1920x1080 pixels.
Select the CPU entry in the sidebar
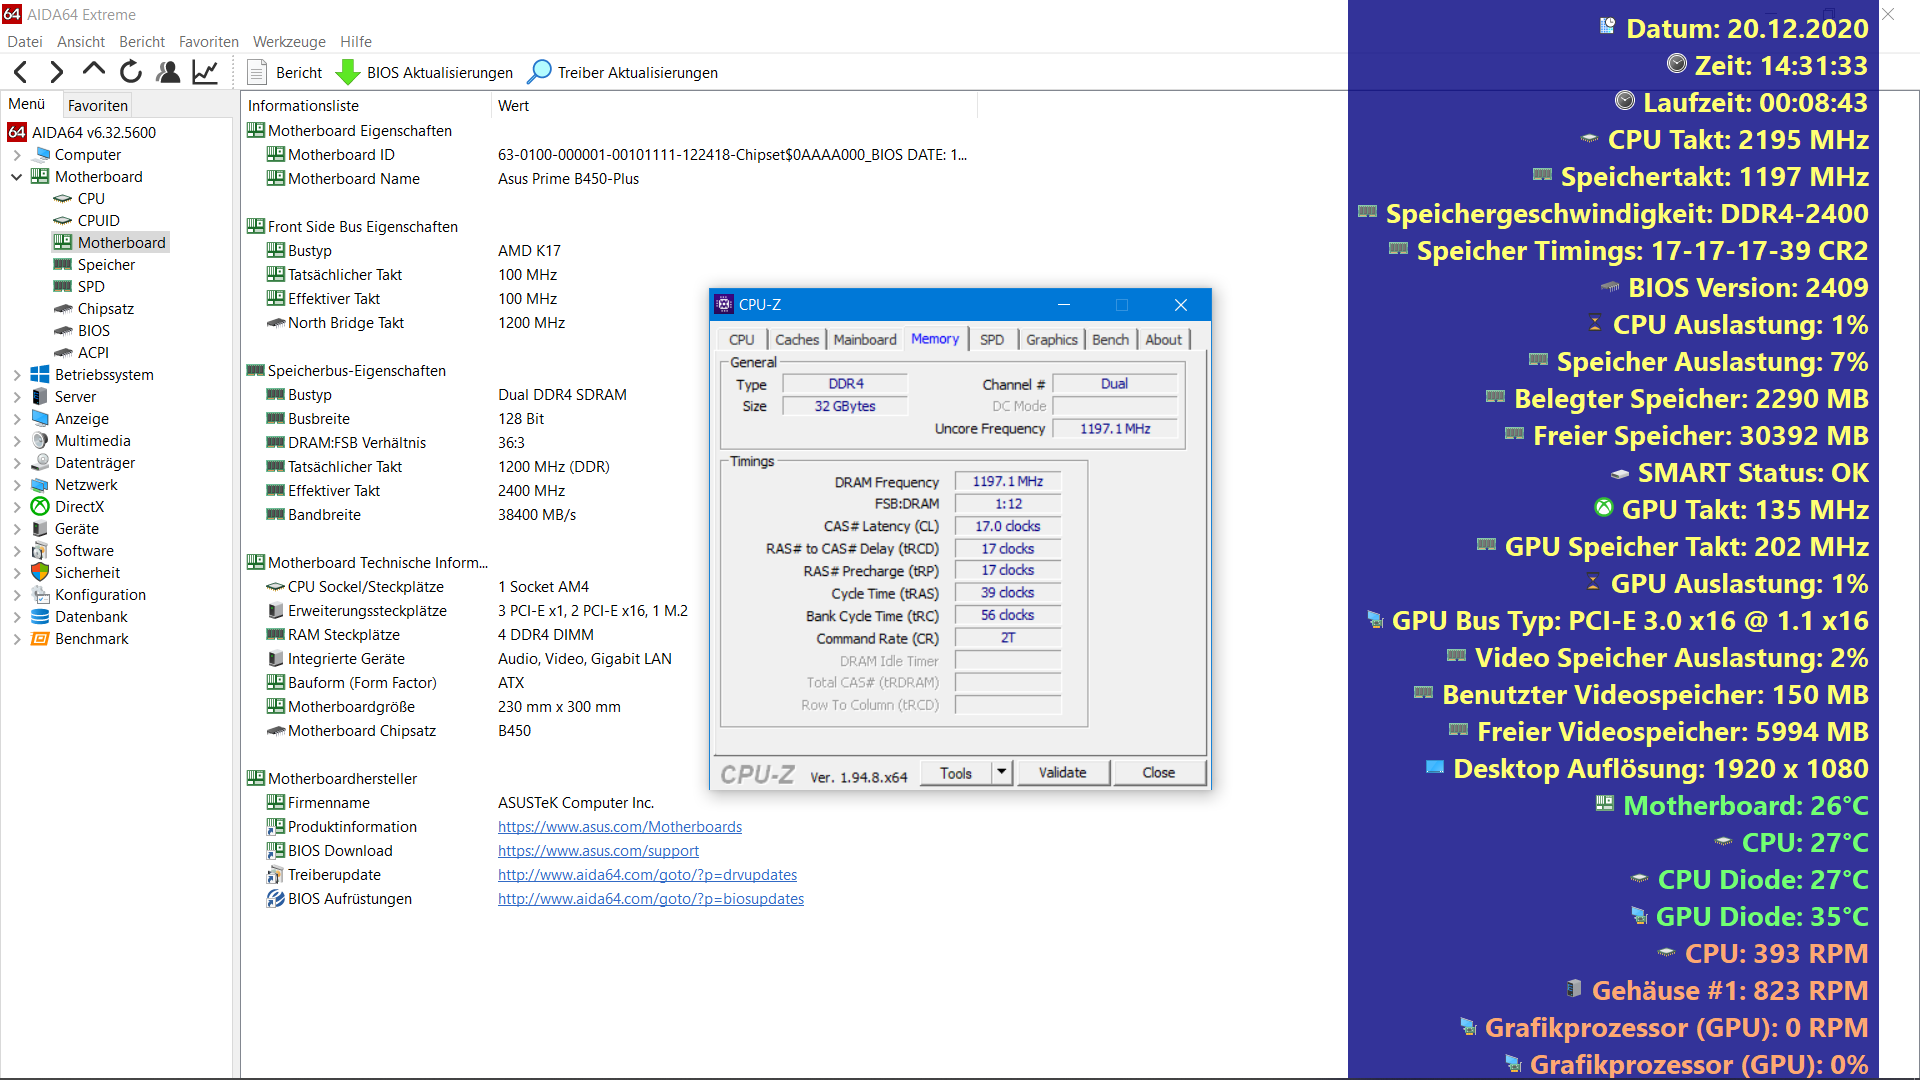click(x=90, y=198)
